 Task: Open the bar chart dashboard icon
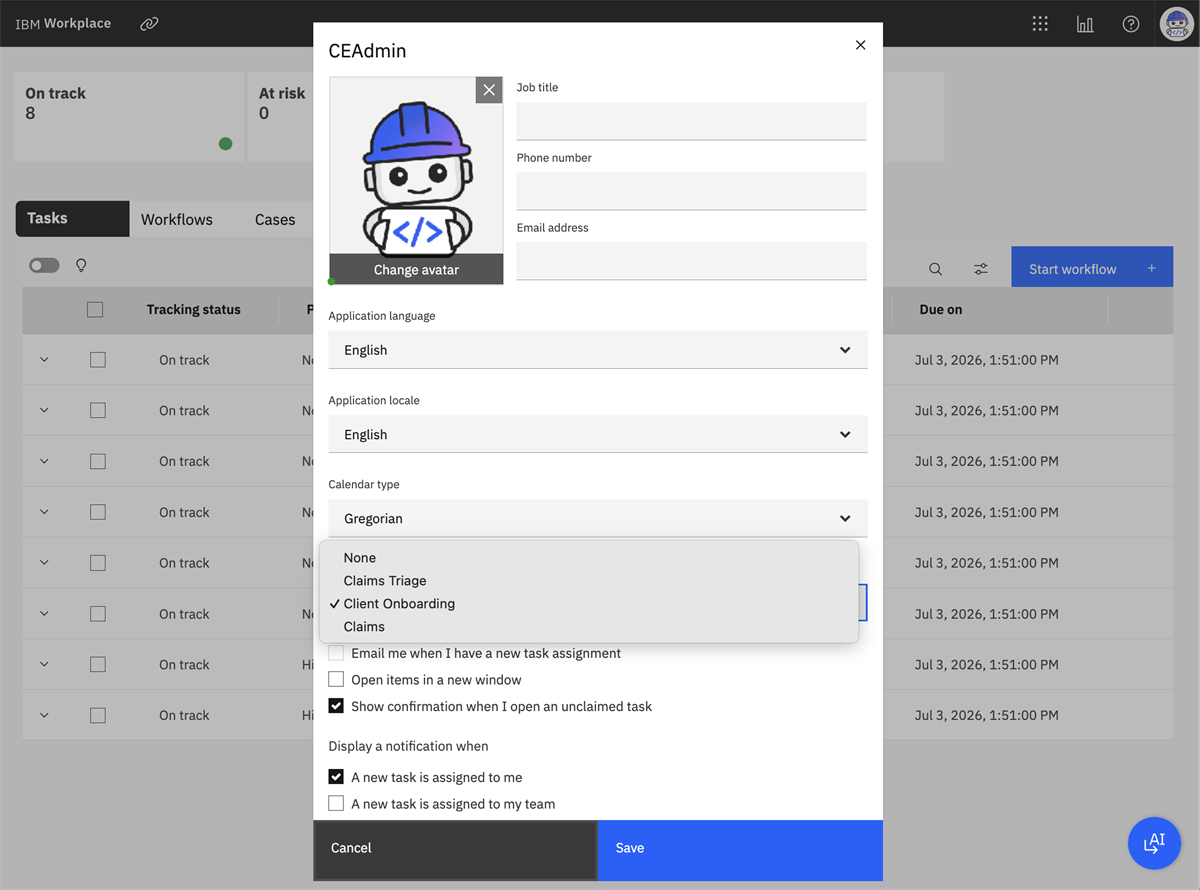1085,24
